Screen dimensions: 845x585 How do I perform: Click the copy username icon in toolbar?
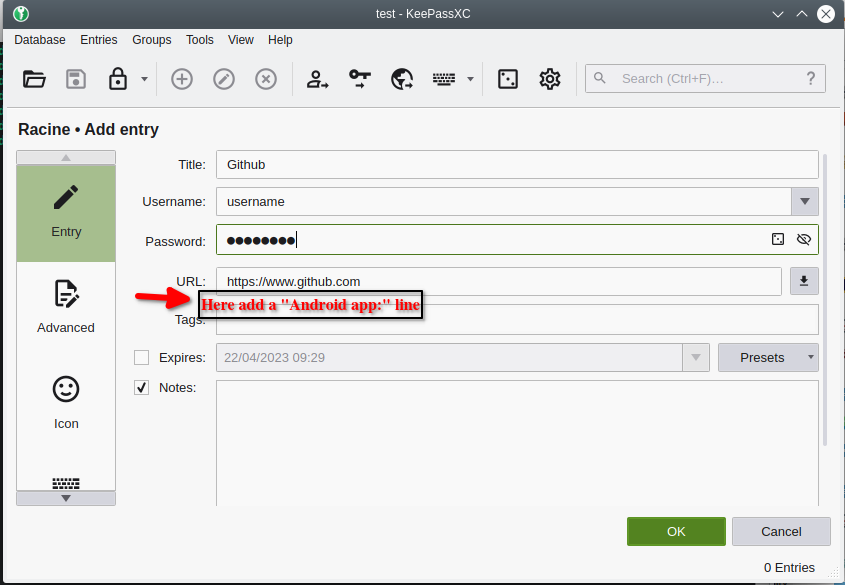point(317,78)
